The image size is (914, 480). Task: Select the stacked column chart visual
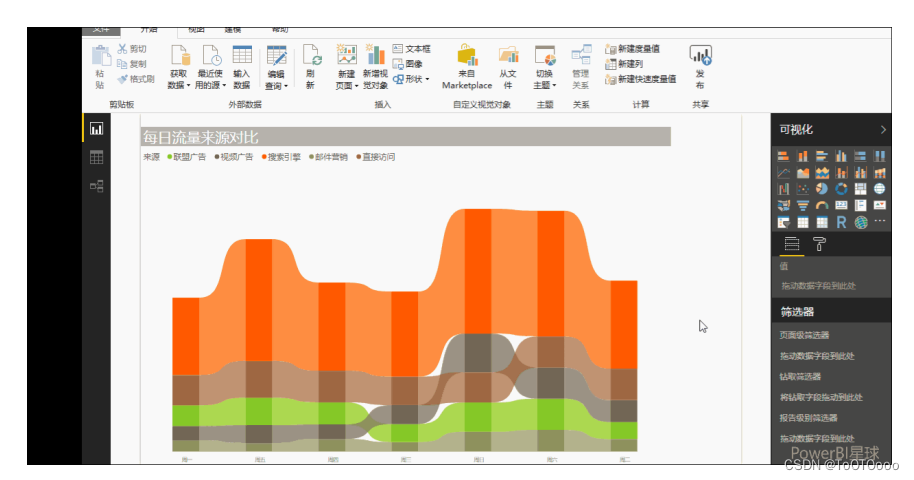(x=803, y=156)
